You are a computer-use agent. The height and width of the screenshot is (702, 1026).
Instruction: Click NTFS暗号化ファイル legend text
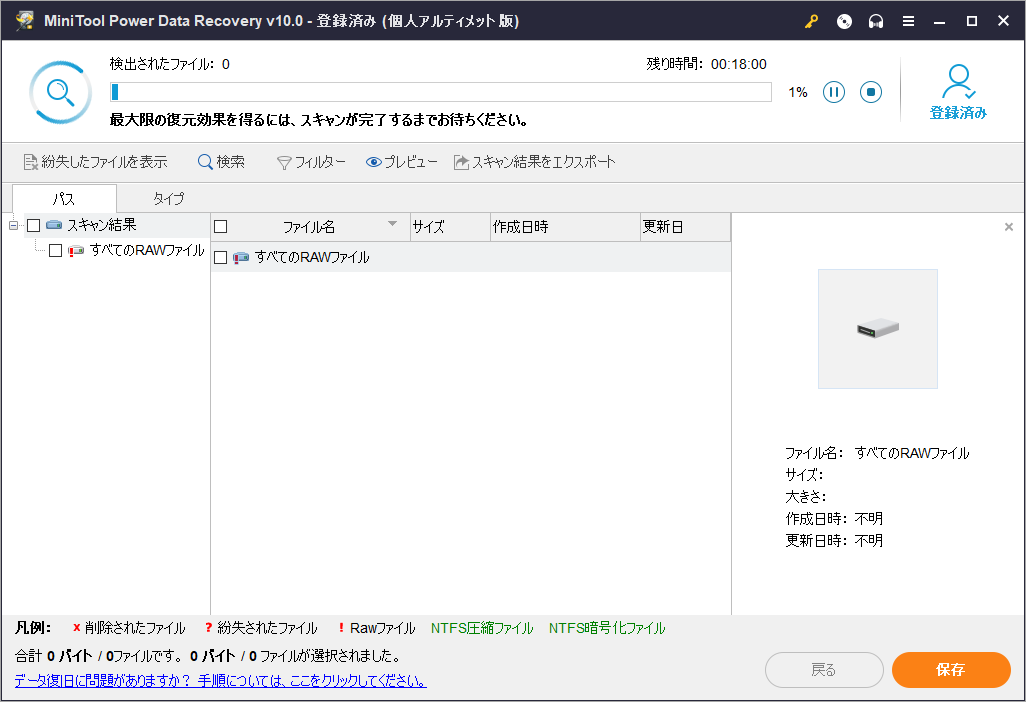coord(607,628)
